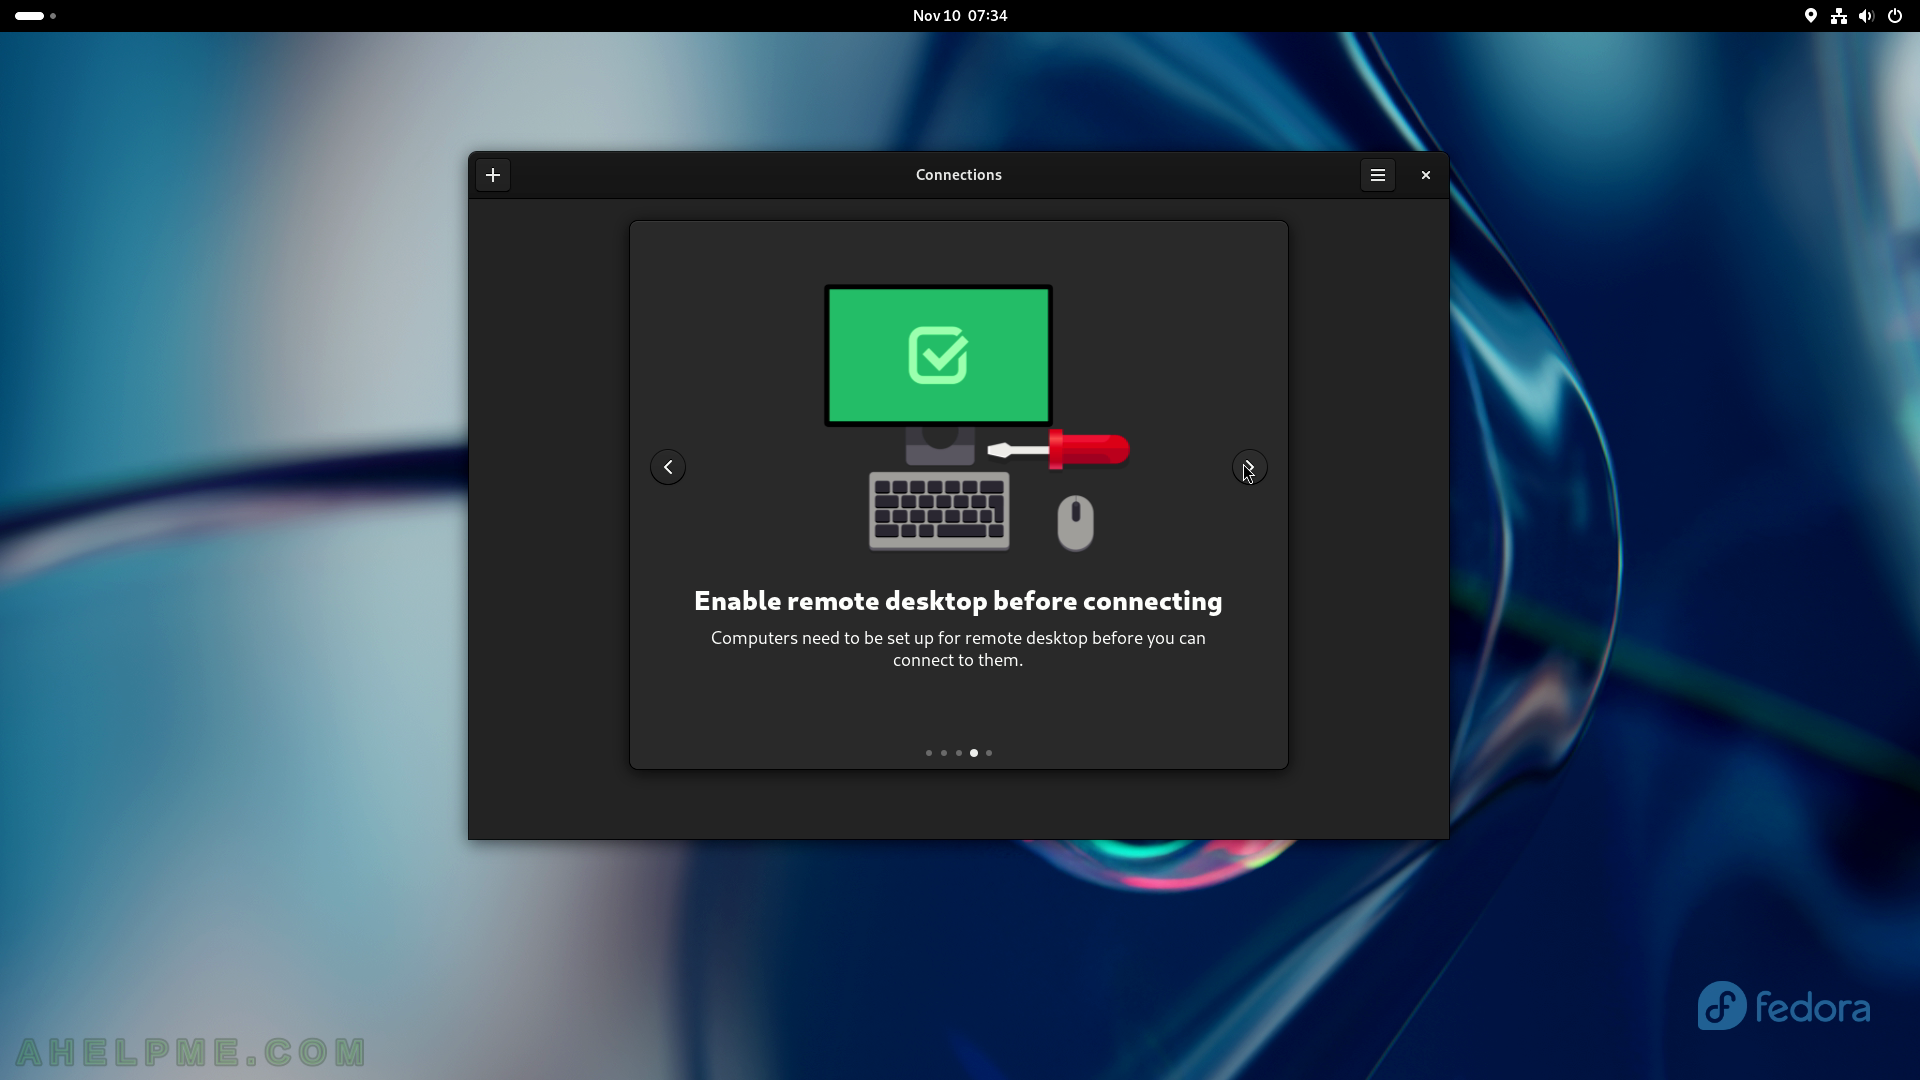Open the Activities overview in top bar
Viewport: 1920px width, 1080px height.
36,16
